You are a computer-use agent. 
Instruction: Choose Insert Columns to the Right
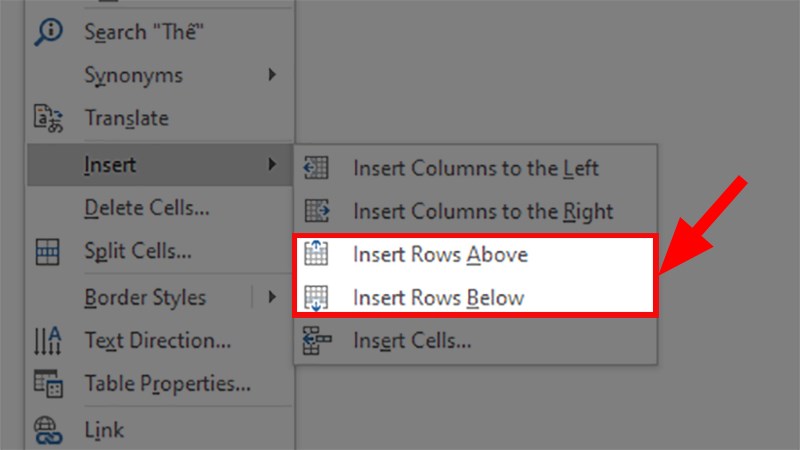[482, 211]
